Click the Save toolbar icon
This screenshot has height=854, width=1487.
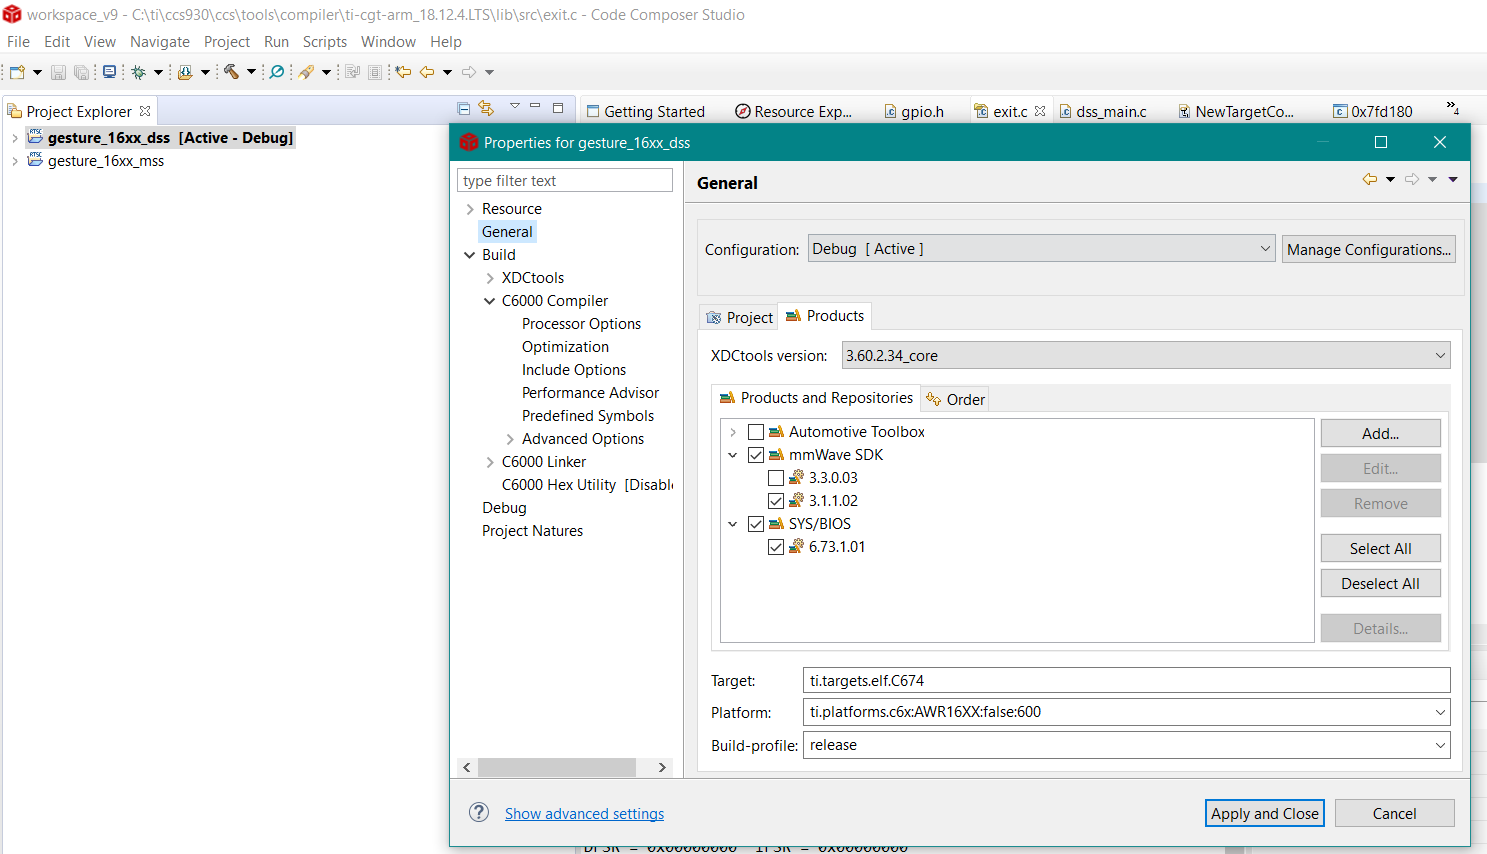pyautogui.click(x=58, y=72)
